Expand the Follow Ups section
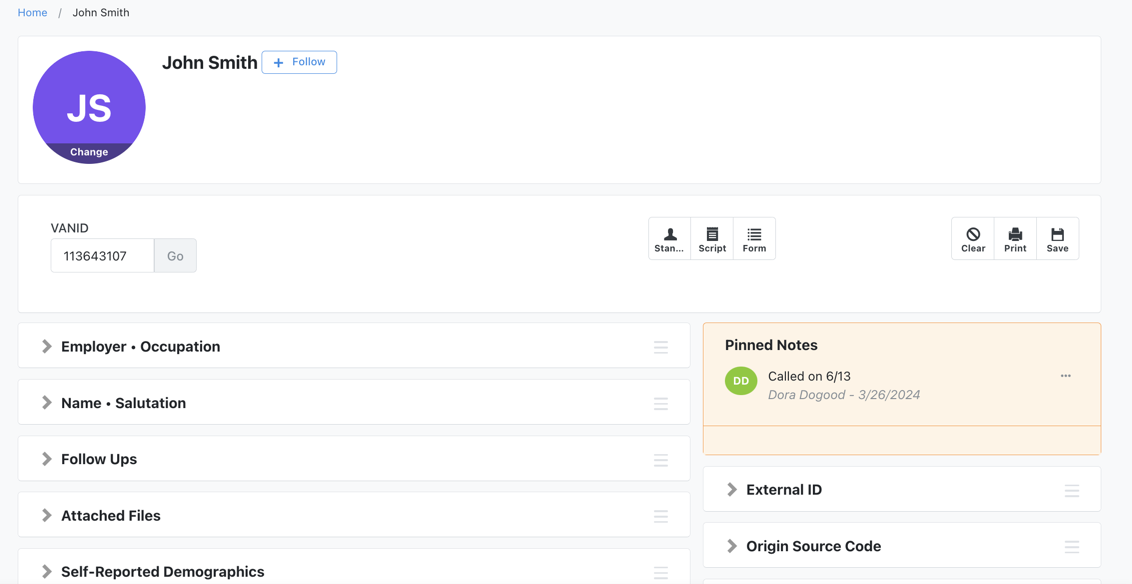The width and height of the screenshot is (1132, 584). click(46, 459)
